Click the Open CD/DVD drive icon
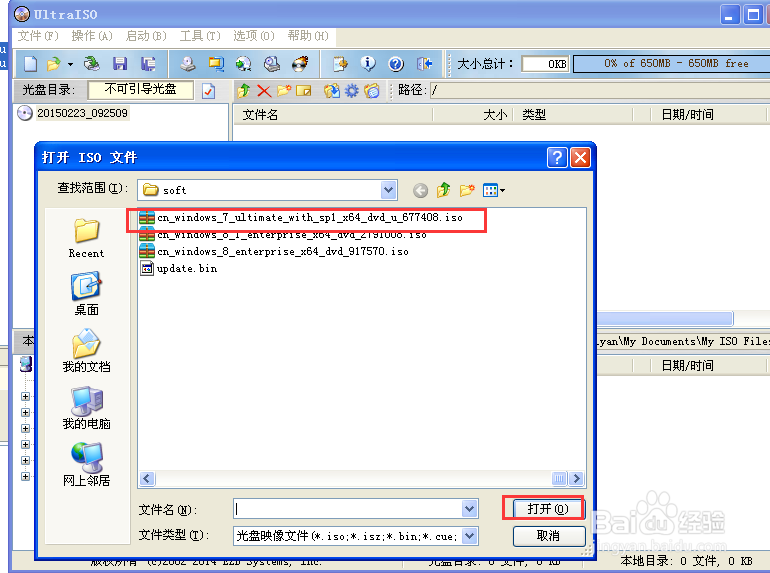This screenshot has width=770, height=573. (x=91, y=64)
